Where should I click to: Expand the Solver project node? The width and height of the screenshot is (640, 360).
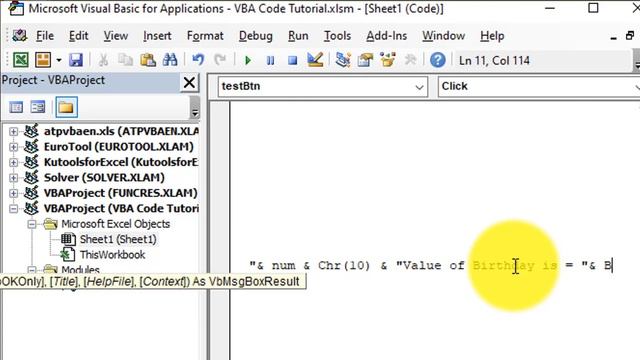point(13,178)
